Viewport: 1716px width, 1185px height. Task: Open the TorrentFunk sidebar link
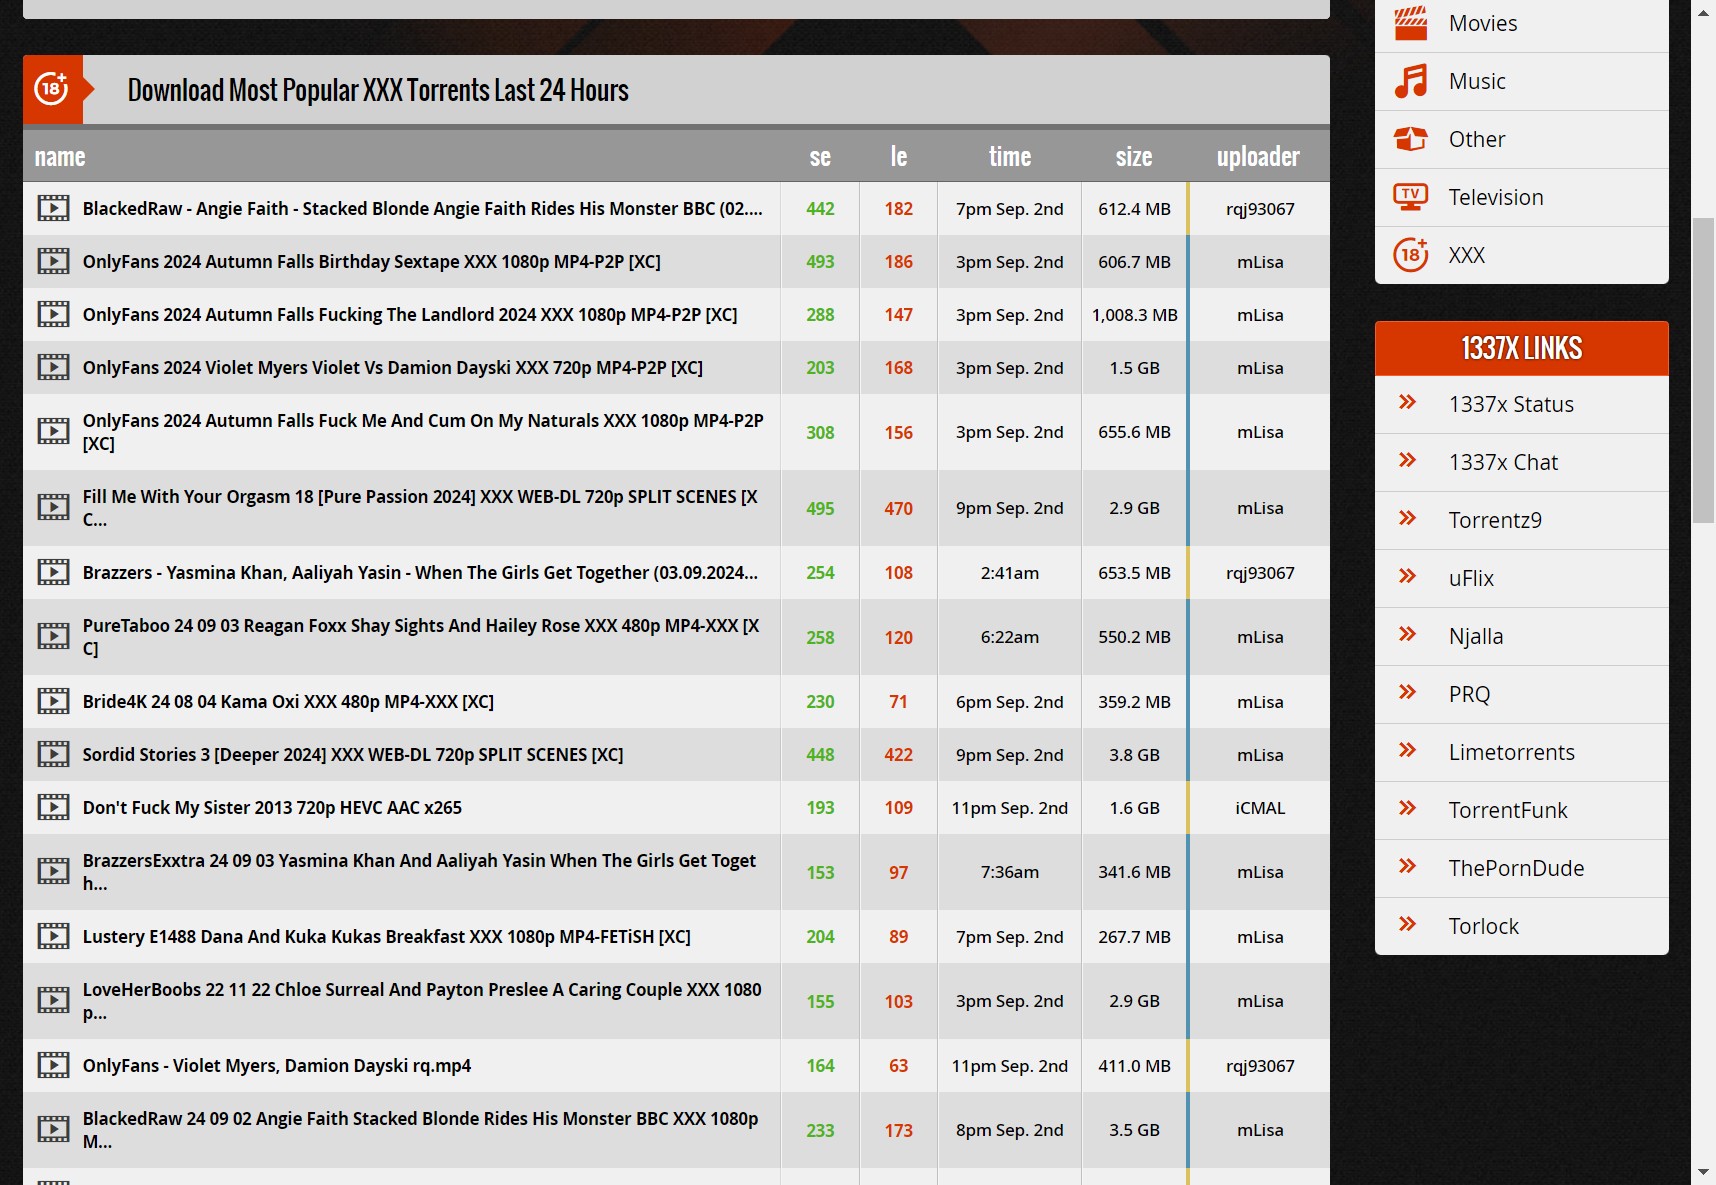click(1507, 811)
